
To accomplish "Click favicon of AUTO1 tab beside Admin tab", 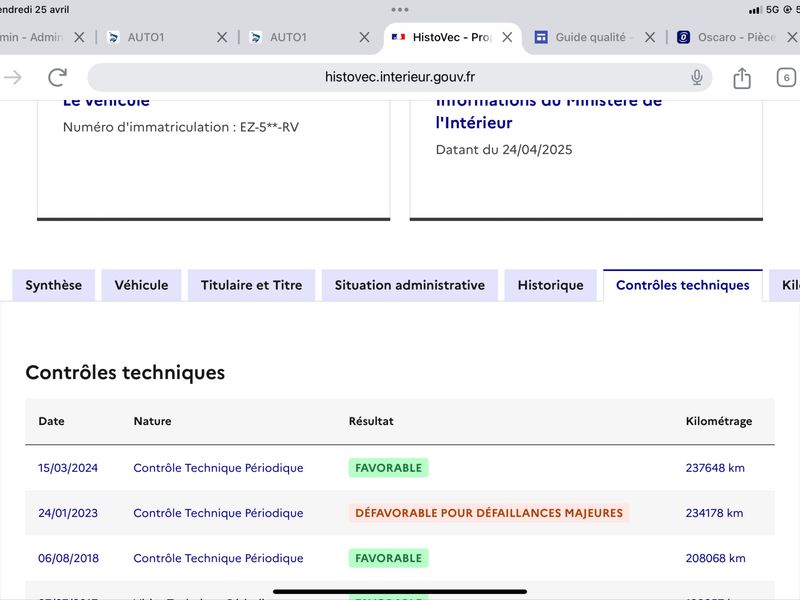I will coord(113,37).
